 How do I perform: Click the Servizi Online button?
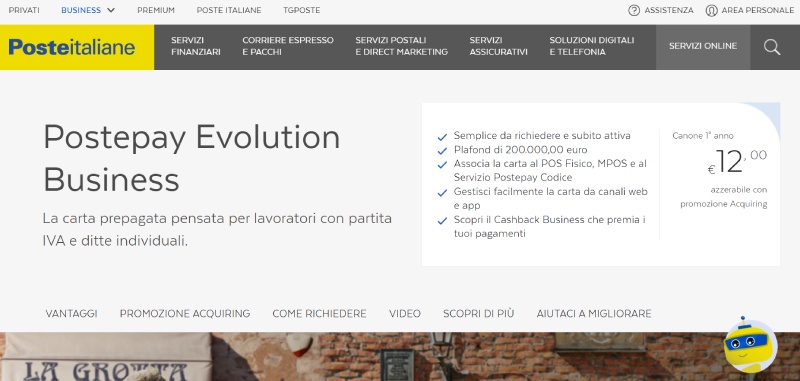[x=703, y=46]
